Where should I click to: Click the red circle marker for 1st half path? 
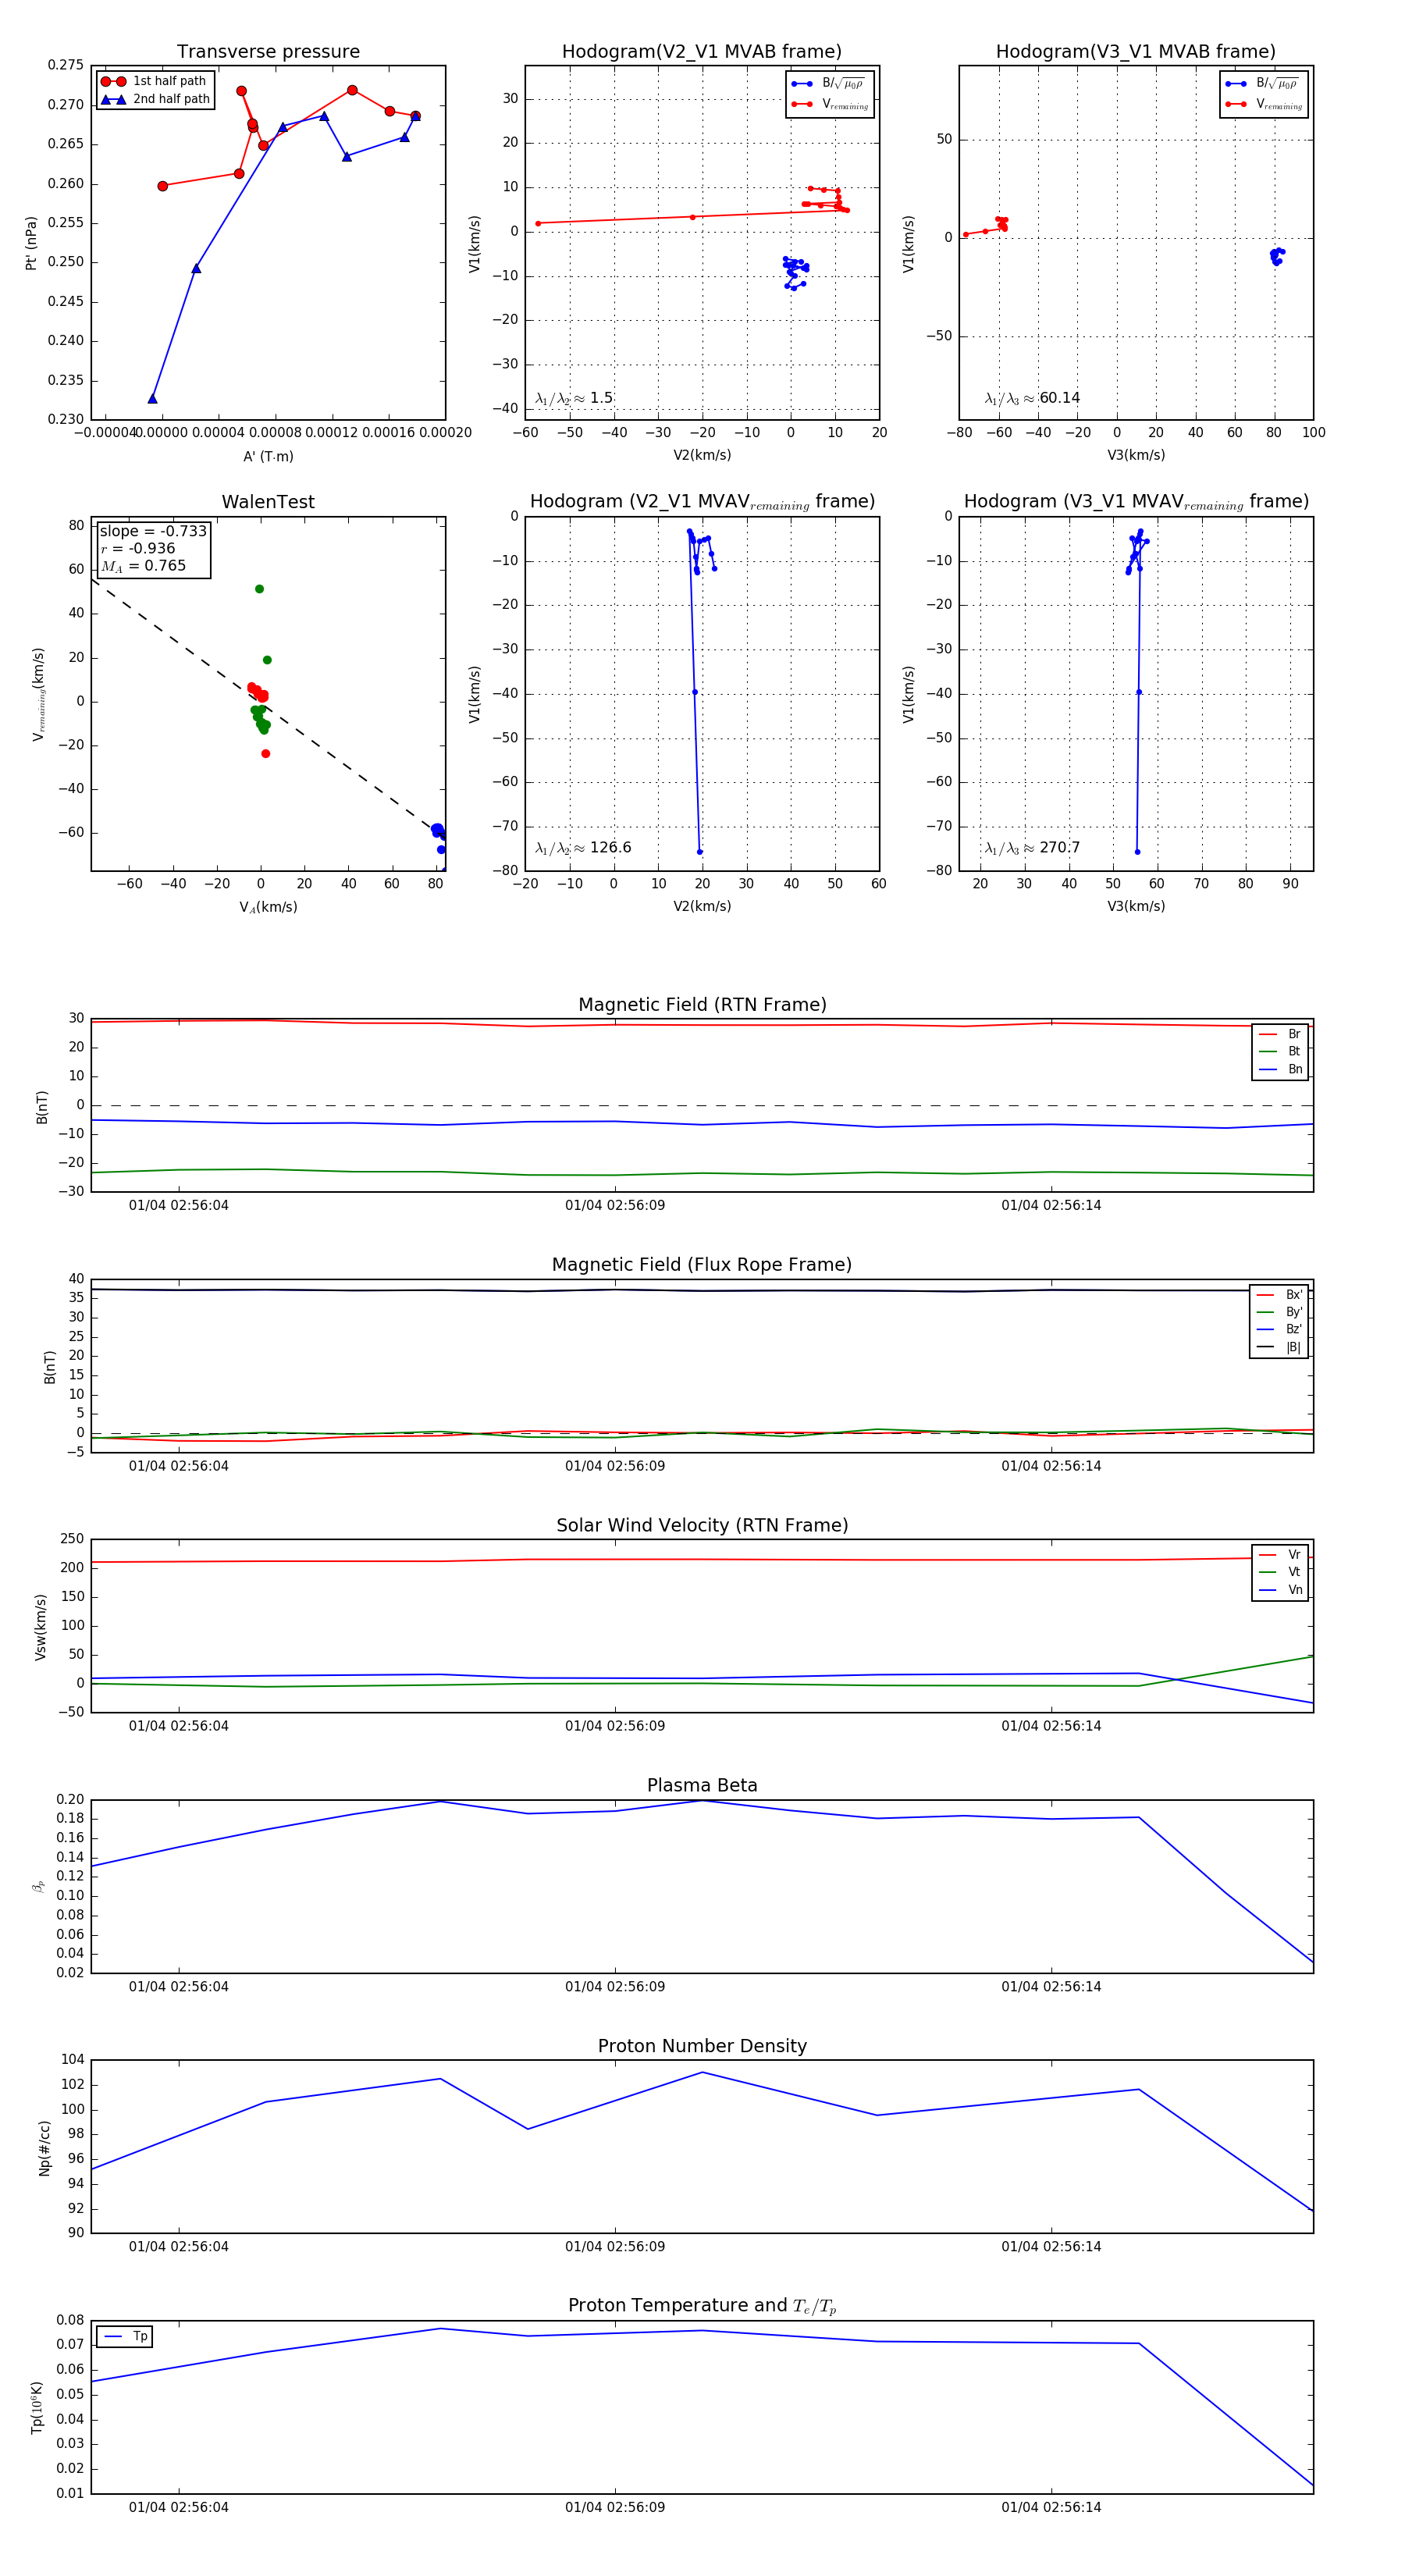point(113,81)
